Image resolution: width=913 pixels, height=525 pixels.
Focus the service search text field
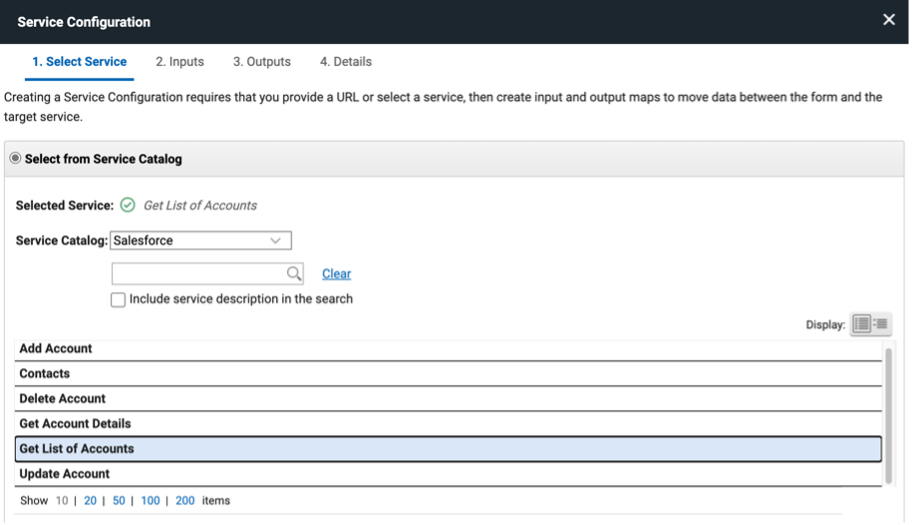[198, 274]
